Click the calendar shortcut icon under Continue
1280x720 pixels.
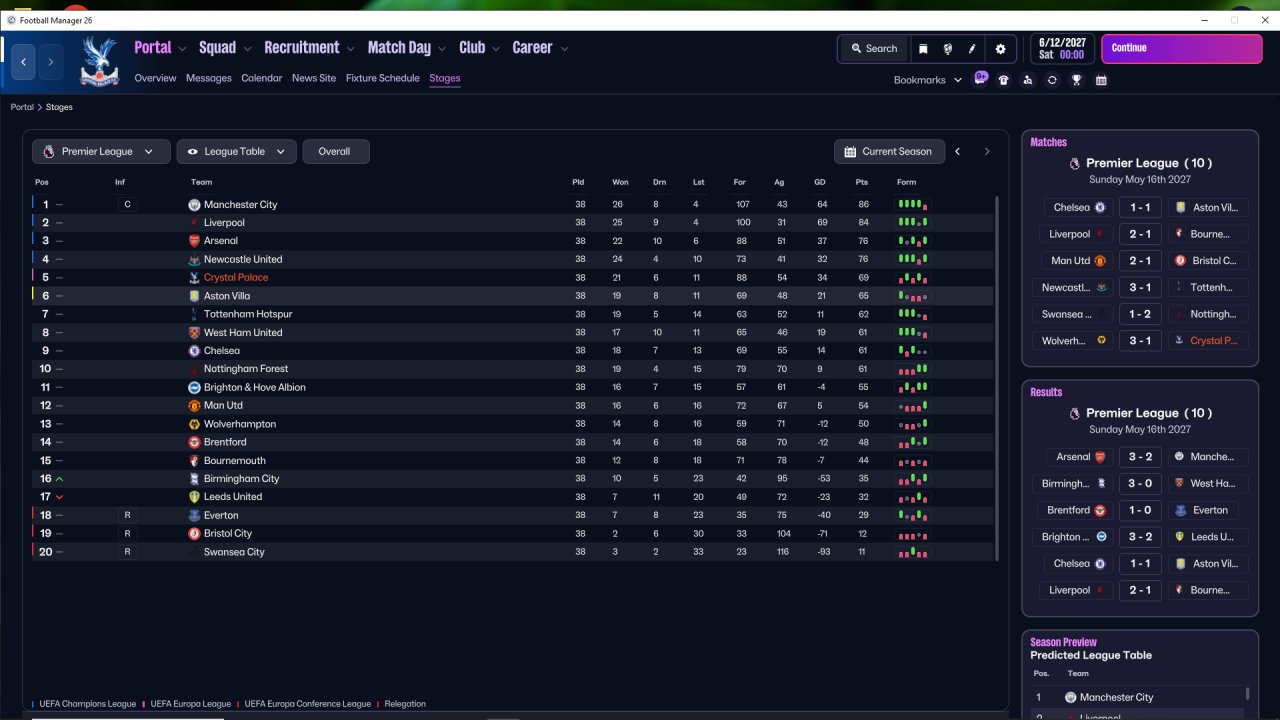[x=1101, y=80]
